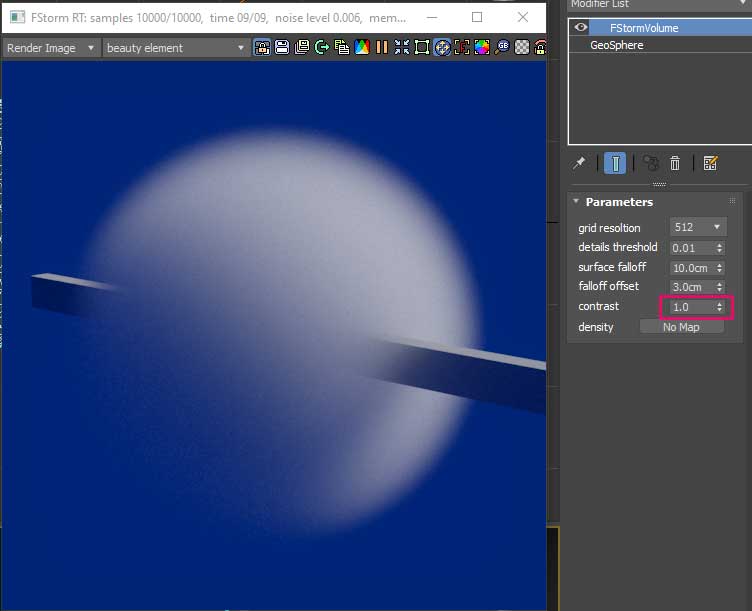
Task: Remove modifier with the trash icon
Action: coord(675,163)
